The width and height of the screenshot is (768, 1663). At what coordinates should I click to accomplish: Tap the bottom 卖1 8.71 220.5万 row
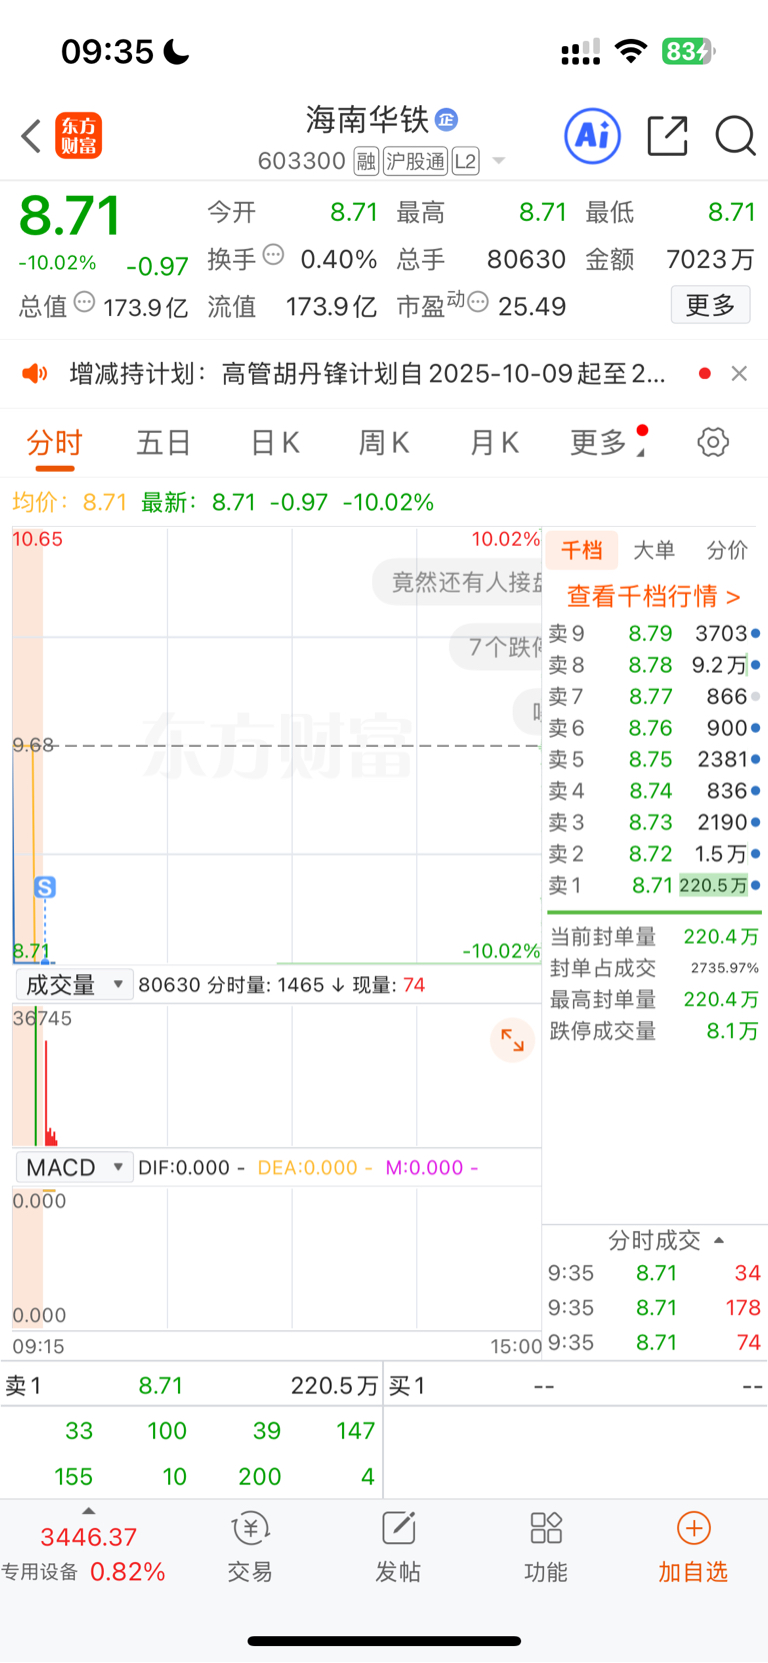(192, 1386)
